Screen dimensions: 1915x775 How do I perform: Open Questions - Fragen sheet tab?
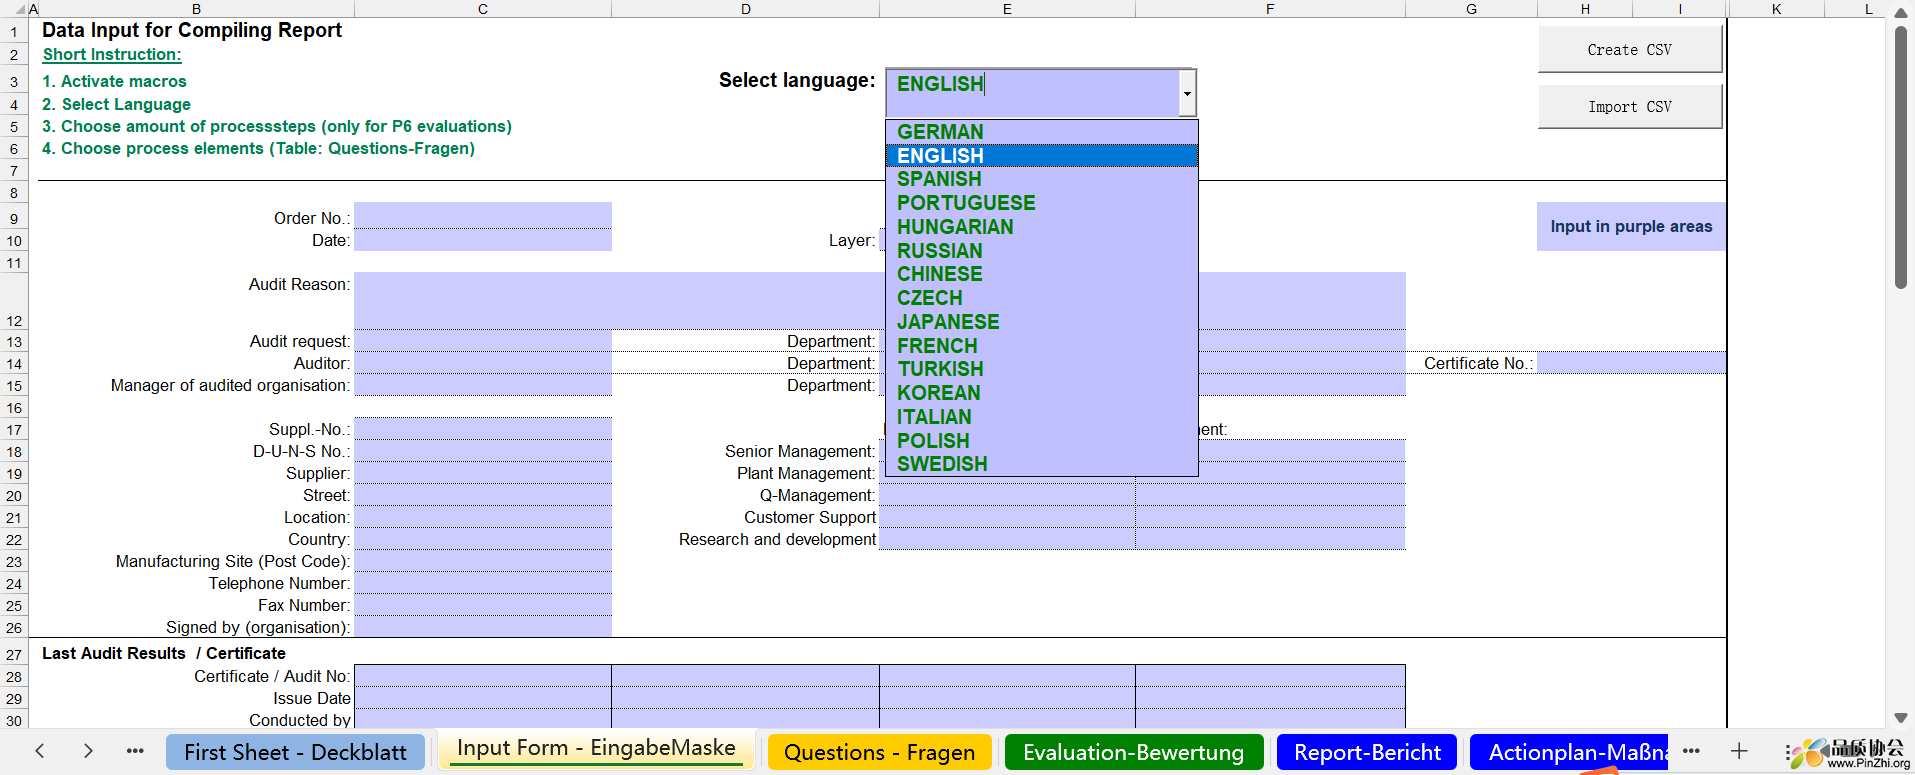879,752
